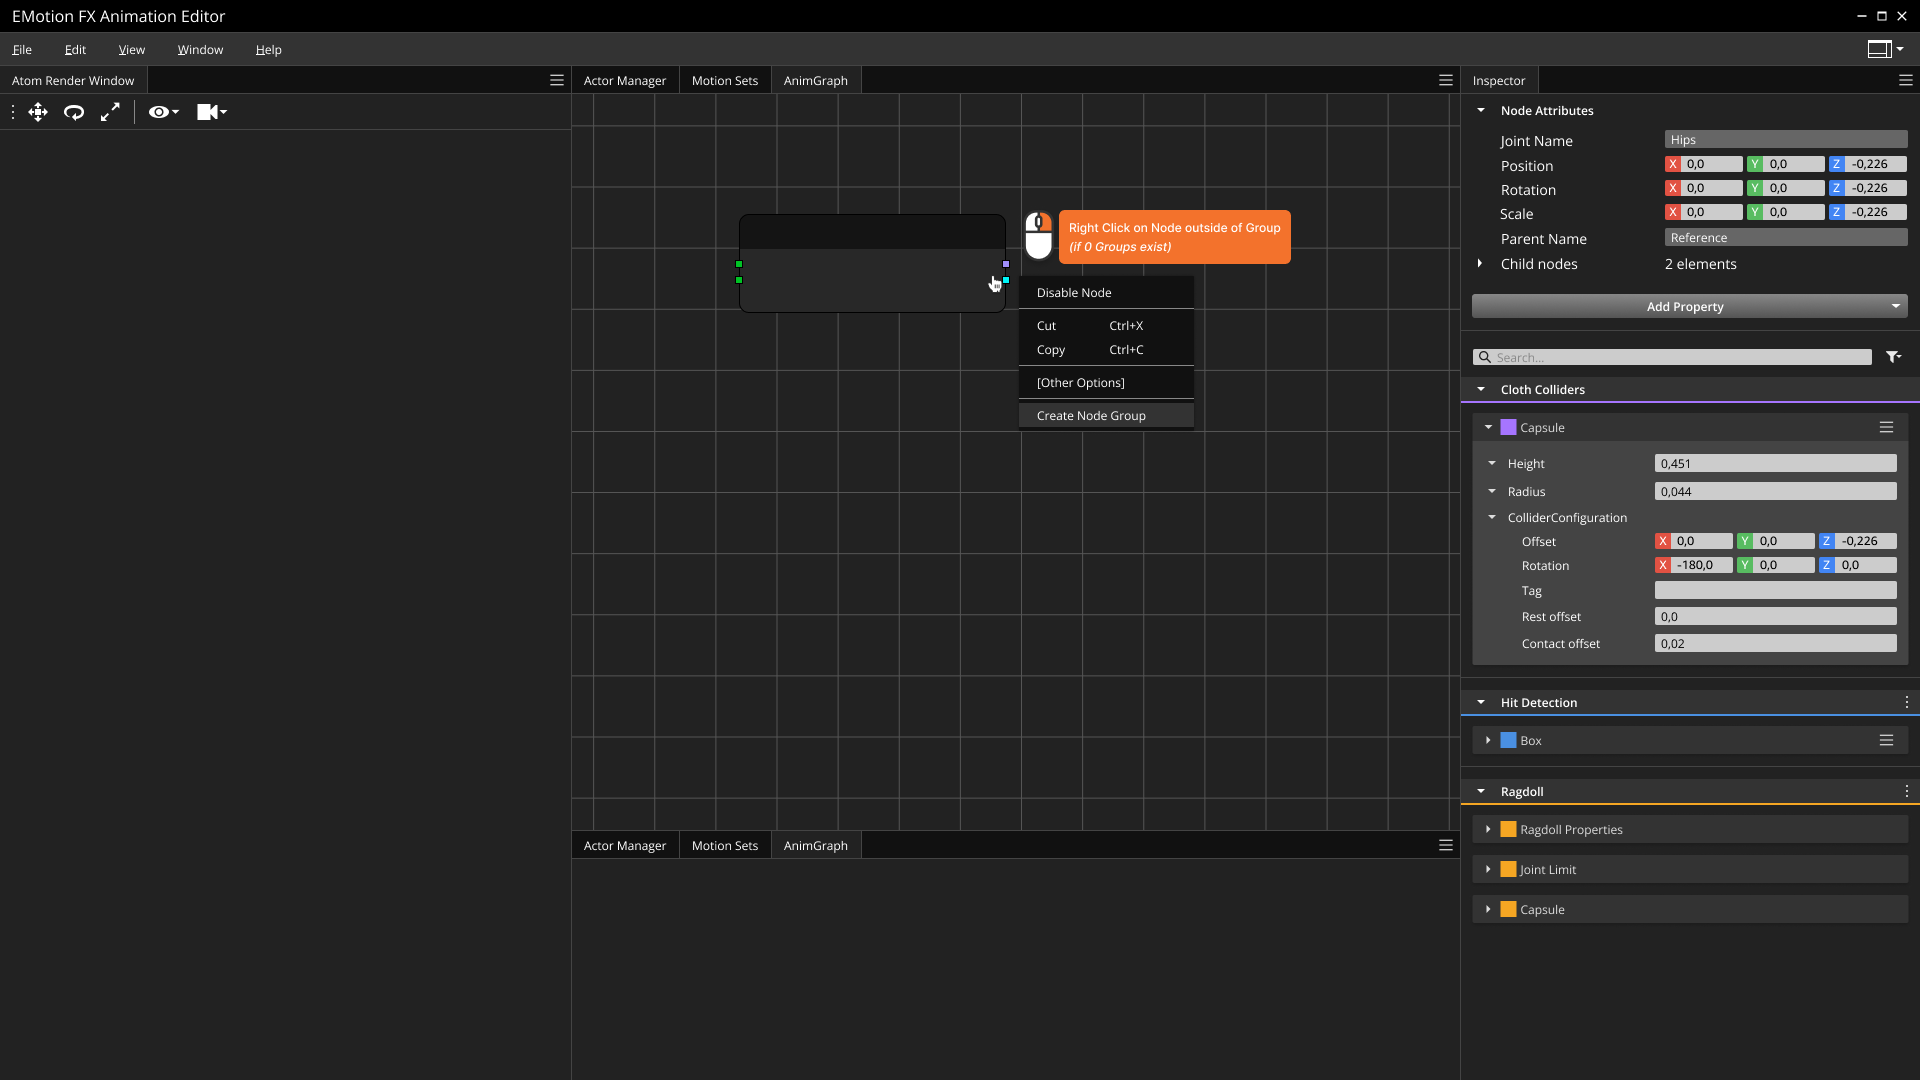The image size is (1920, 1080).
Task: Select the Move tool
Action: (x=37, y=112)
